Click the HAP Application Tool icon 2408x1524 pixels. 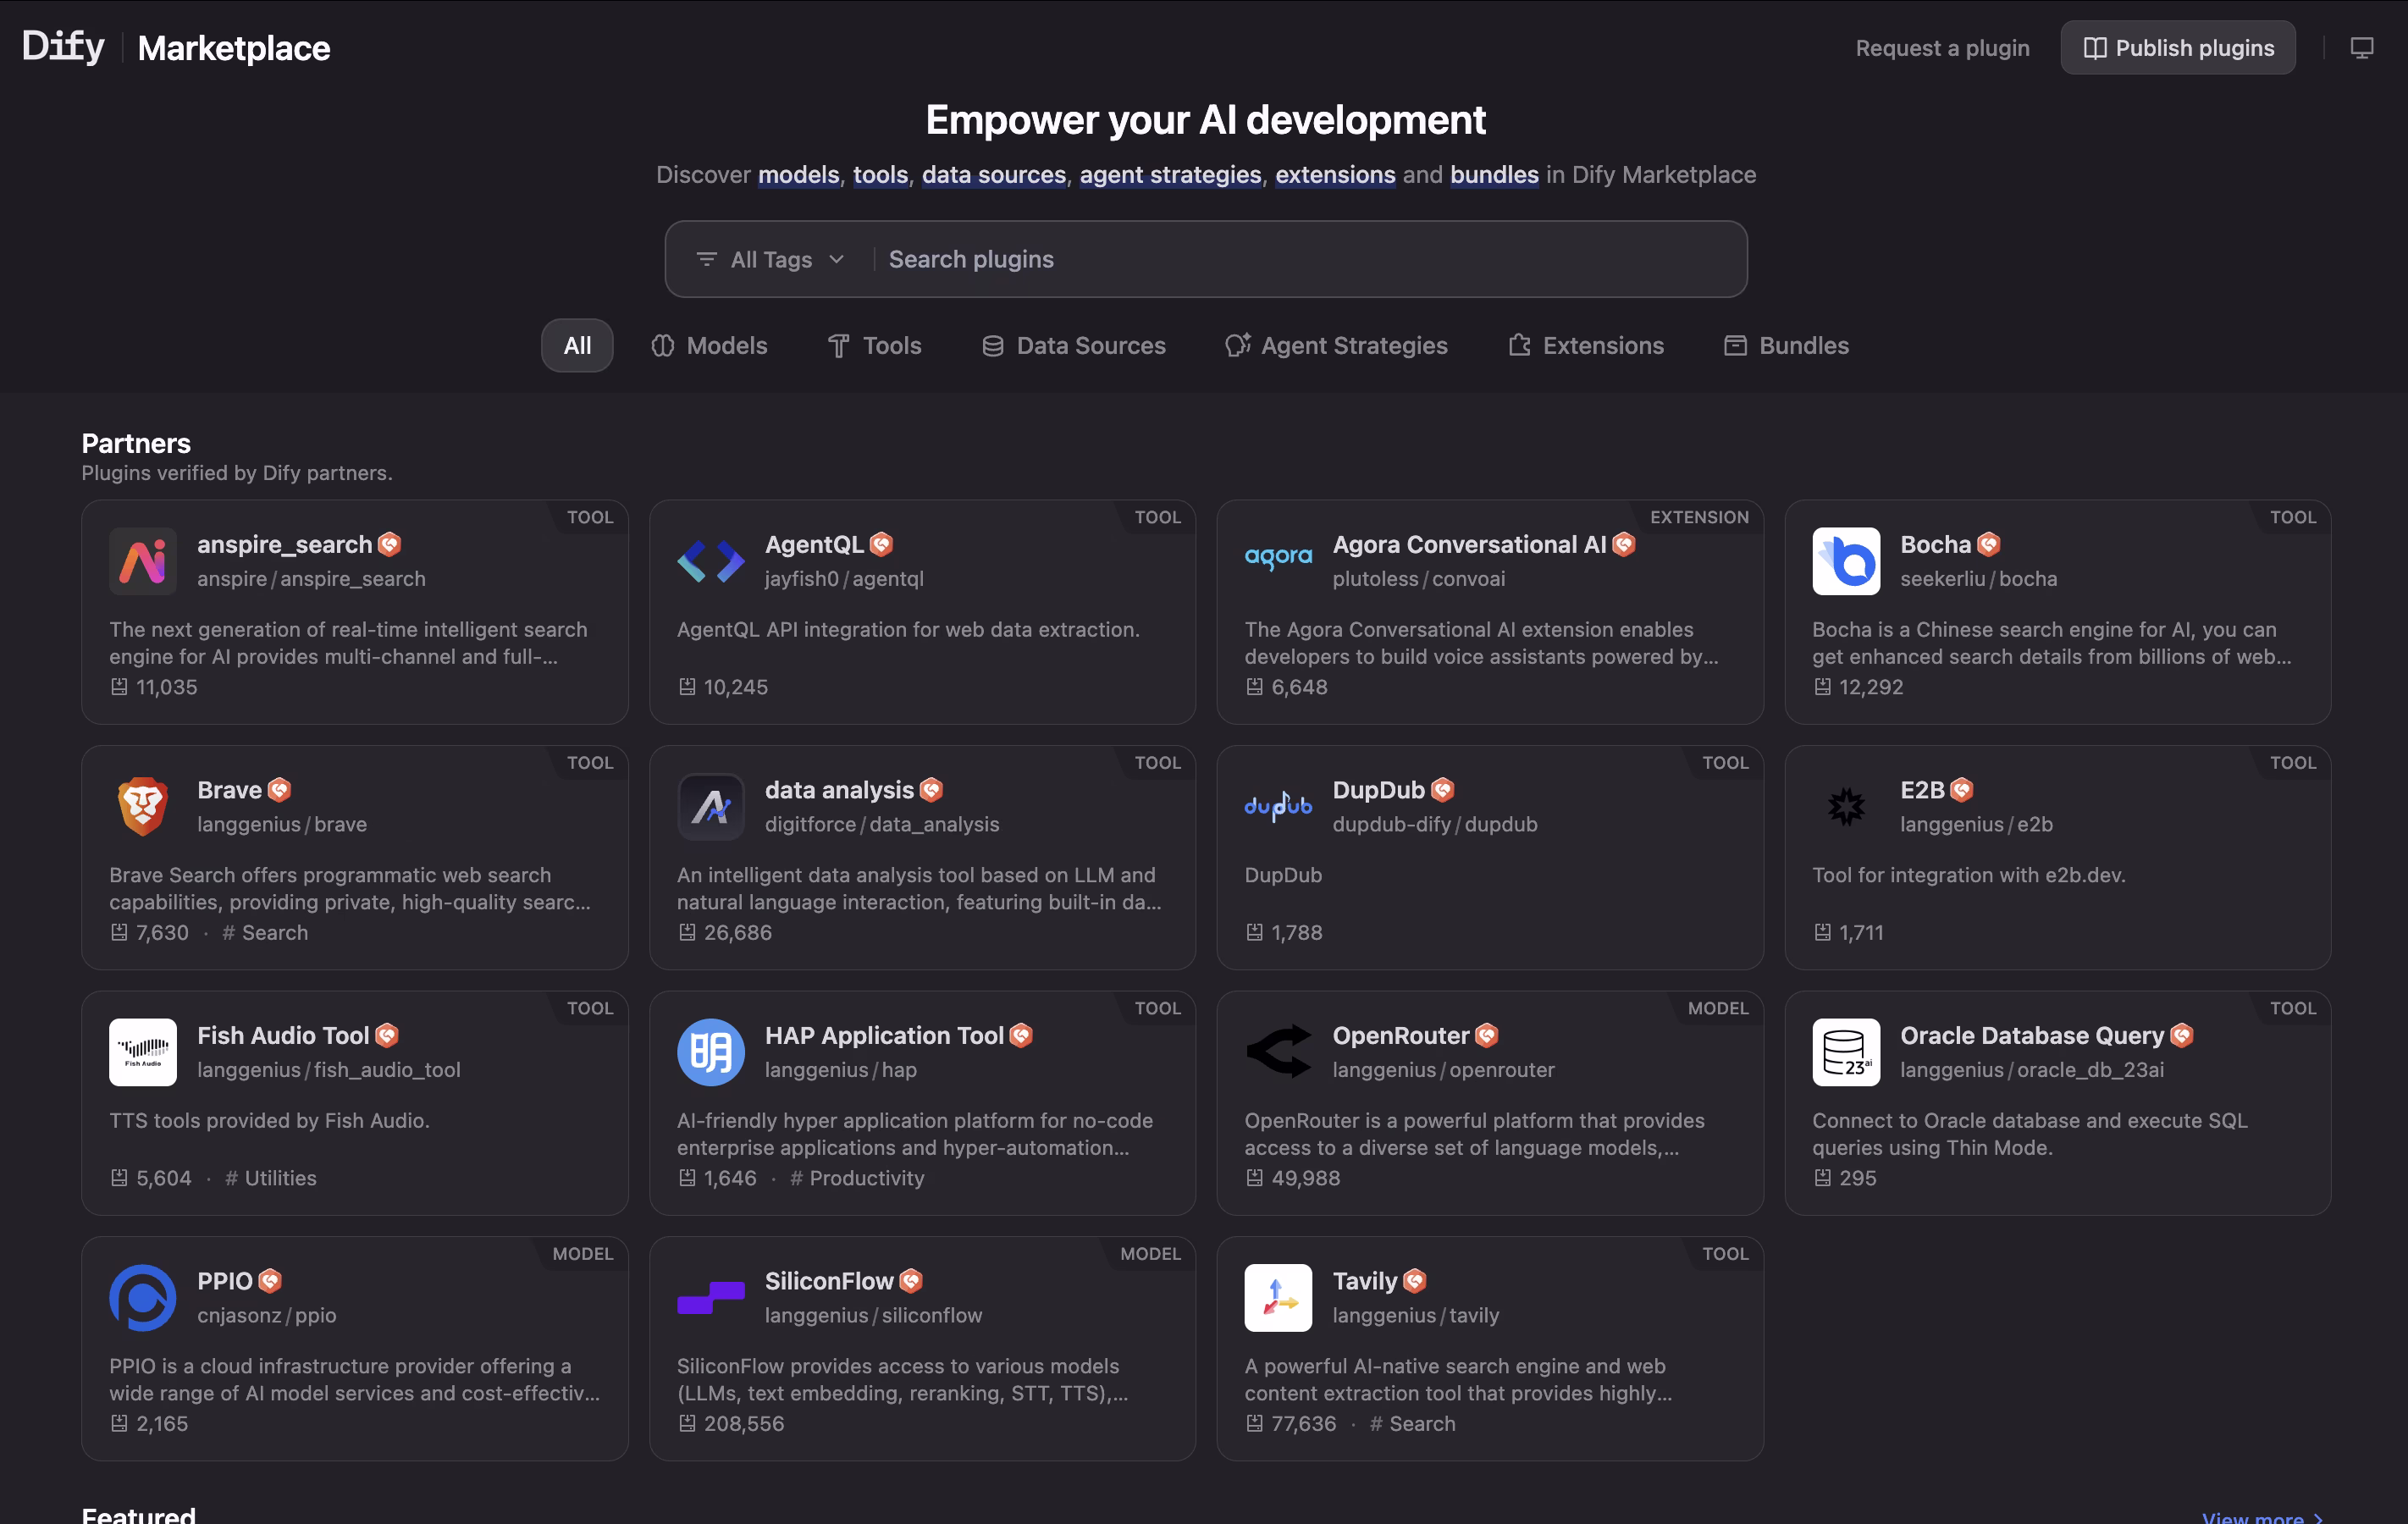pyautogui.click(x=710, y=1052)
